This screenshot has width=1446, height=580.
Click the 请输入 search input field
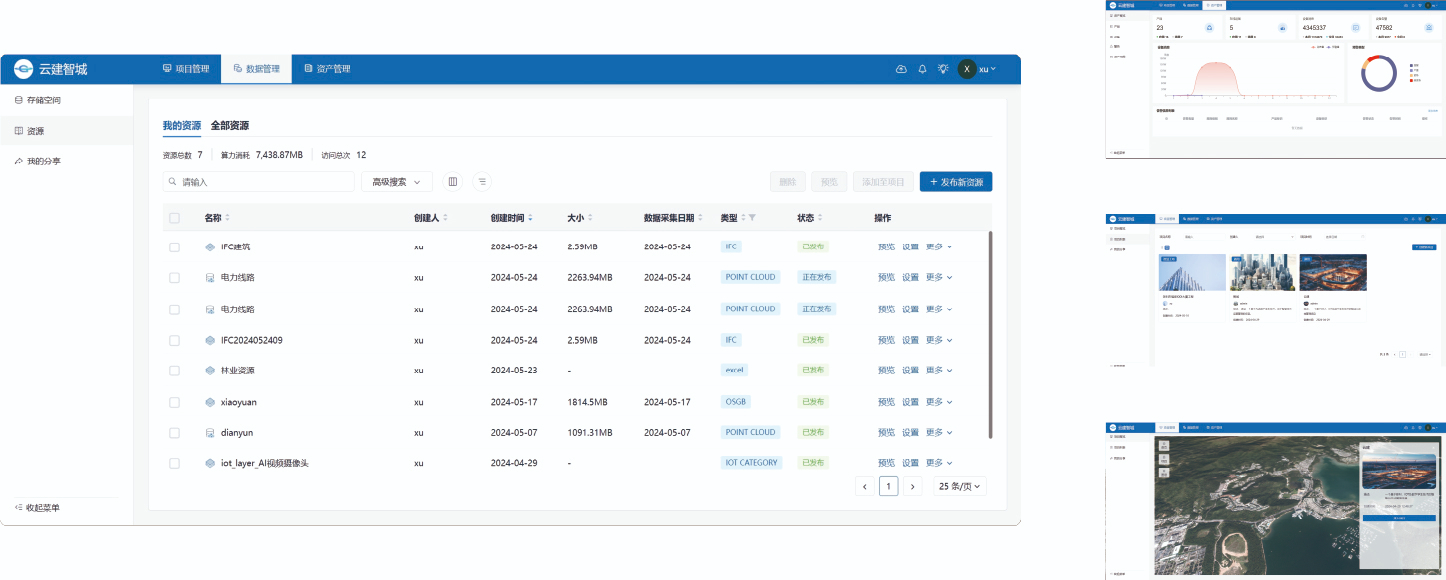coord(260,182)
